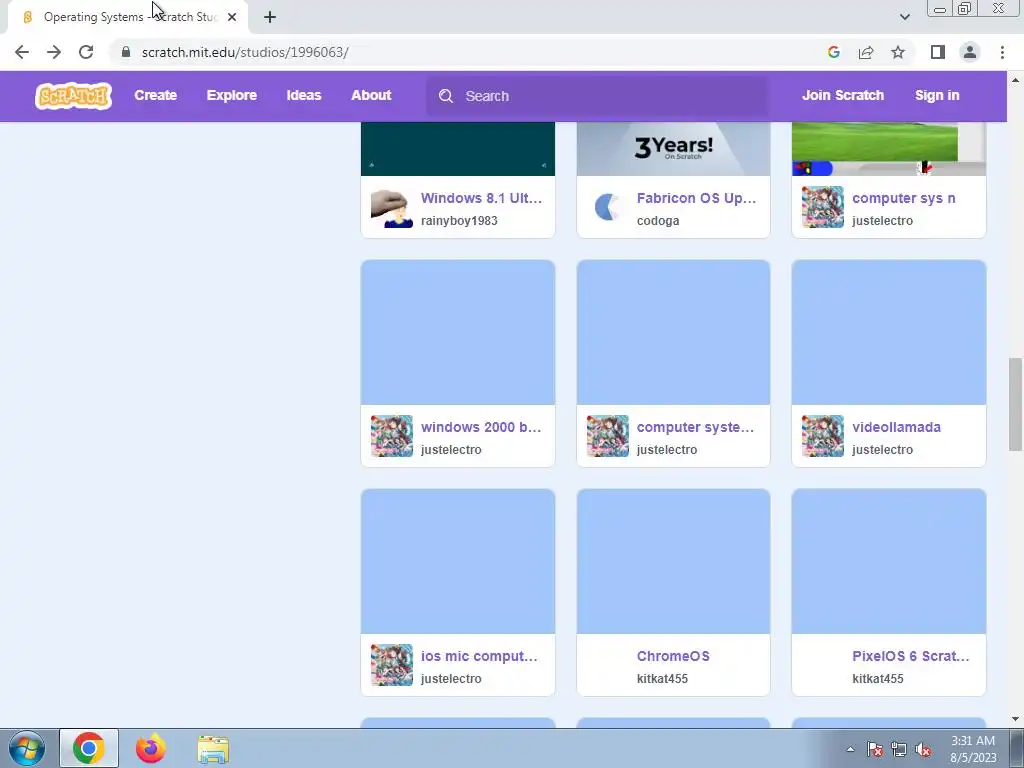Launch Firefox from the taskbar

(x=150, y=748)
